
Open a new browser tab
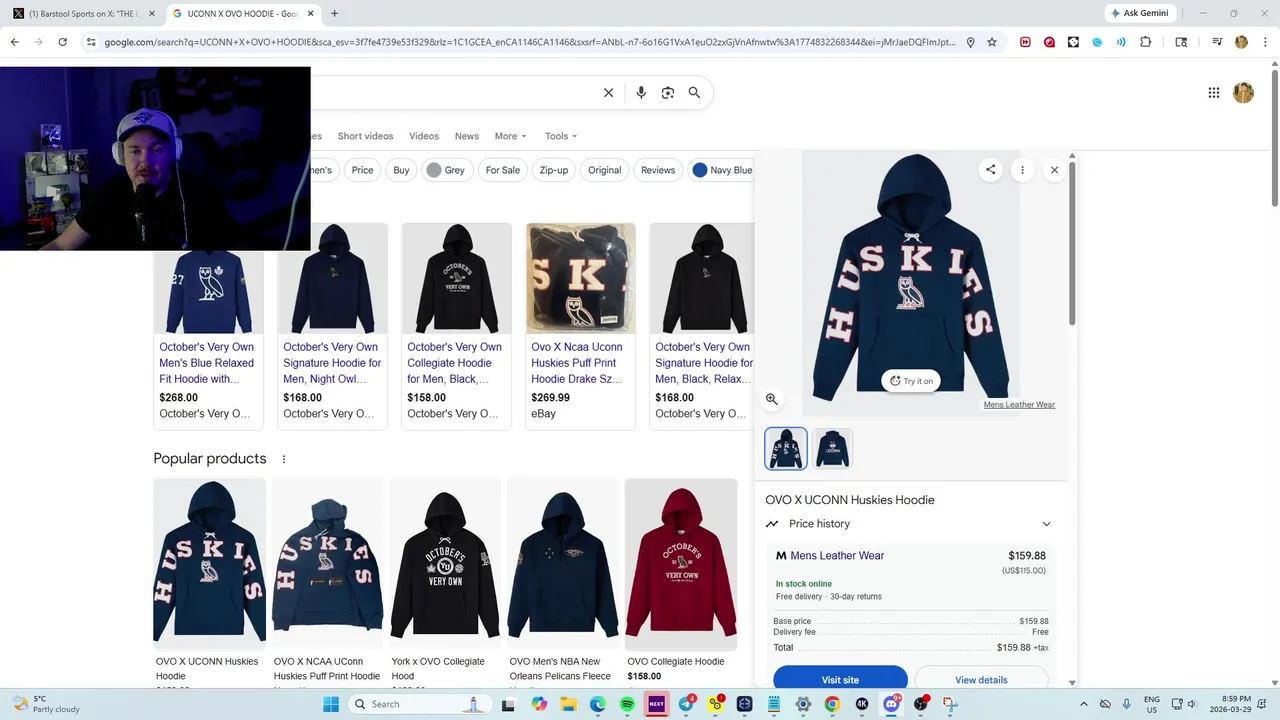[x=334, y=13]
